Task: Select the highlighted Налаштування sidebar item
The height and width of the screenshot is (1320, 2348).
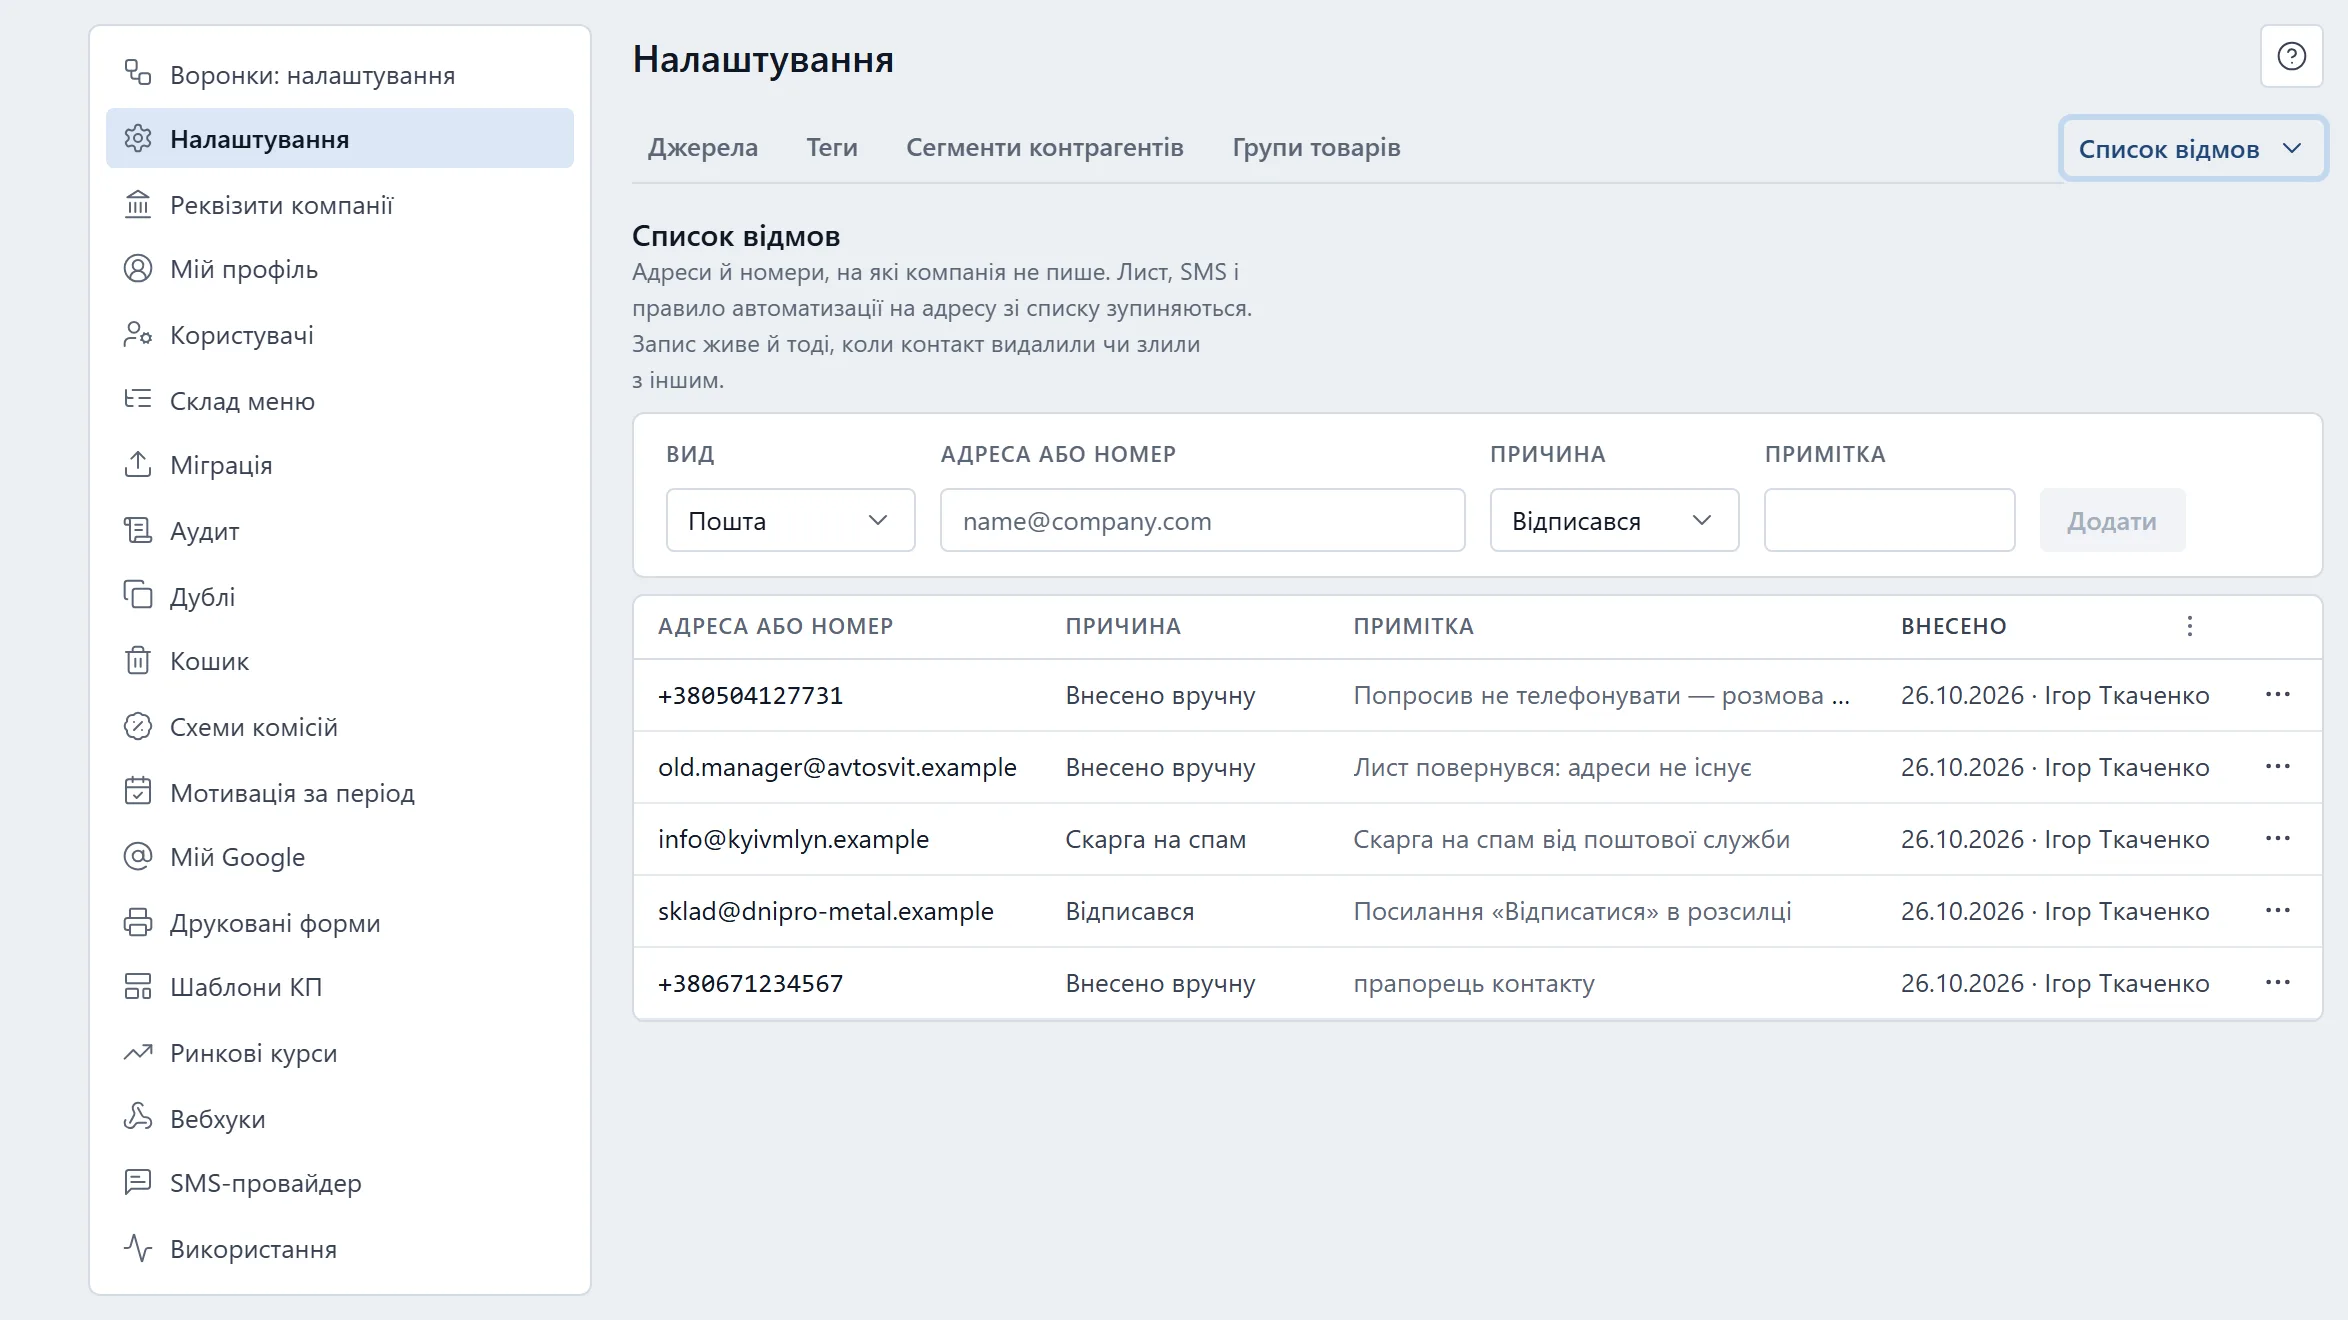Action: 340,138
